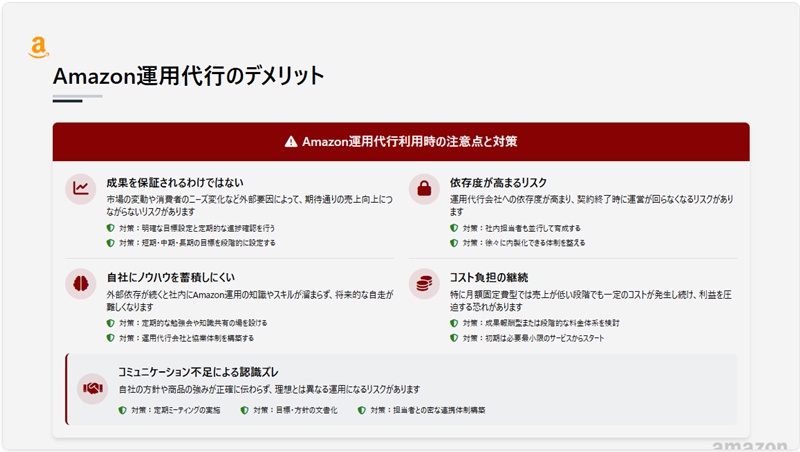This screenshot has height=452, width=800.
Task: Click the Amazon logo icon at top left
Action: (38, 47)
